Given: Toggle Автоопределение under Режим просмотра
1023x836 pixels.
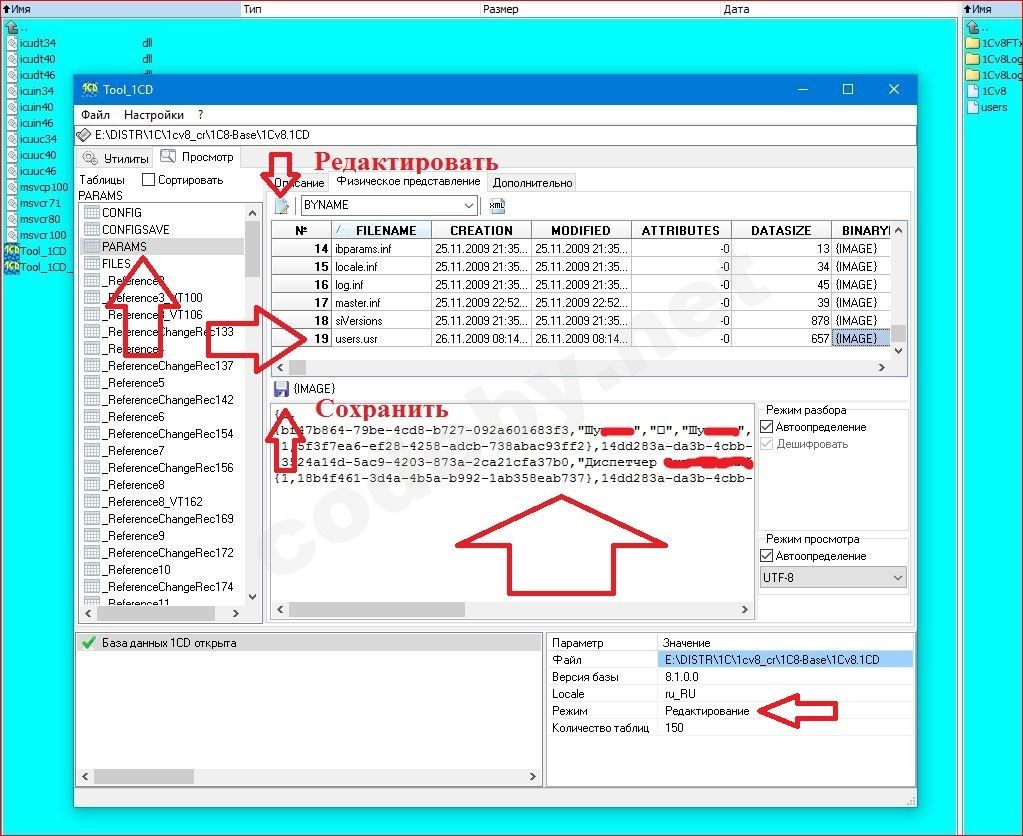Looking at the screenshot, I should [x=767, y=556].
